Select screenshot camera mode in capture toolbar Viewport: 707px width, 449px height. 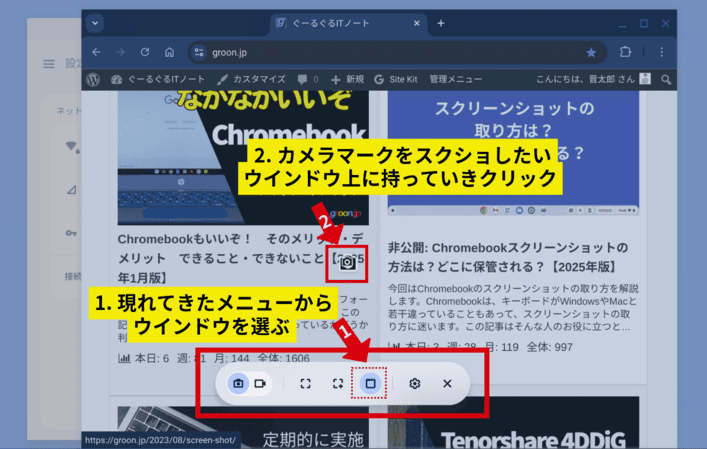pos(238,384)
